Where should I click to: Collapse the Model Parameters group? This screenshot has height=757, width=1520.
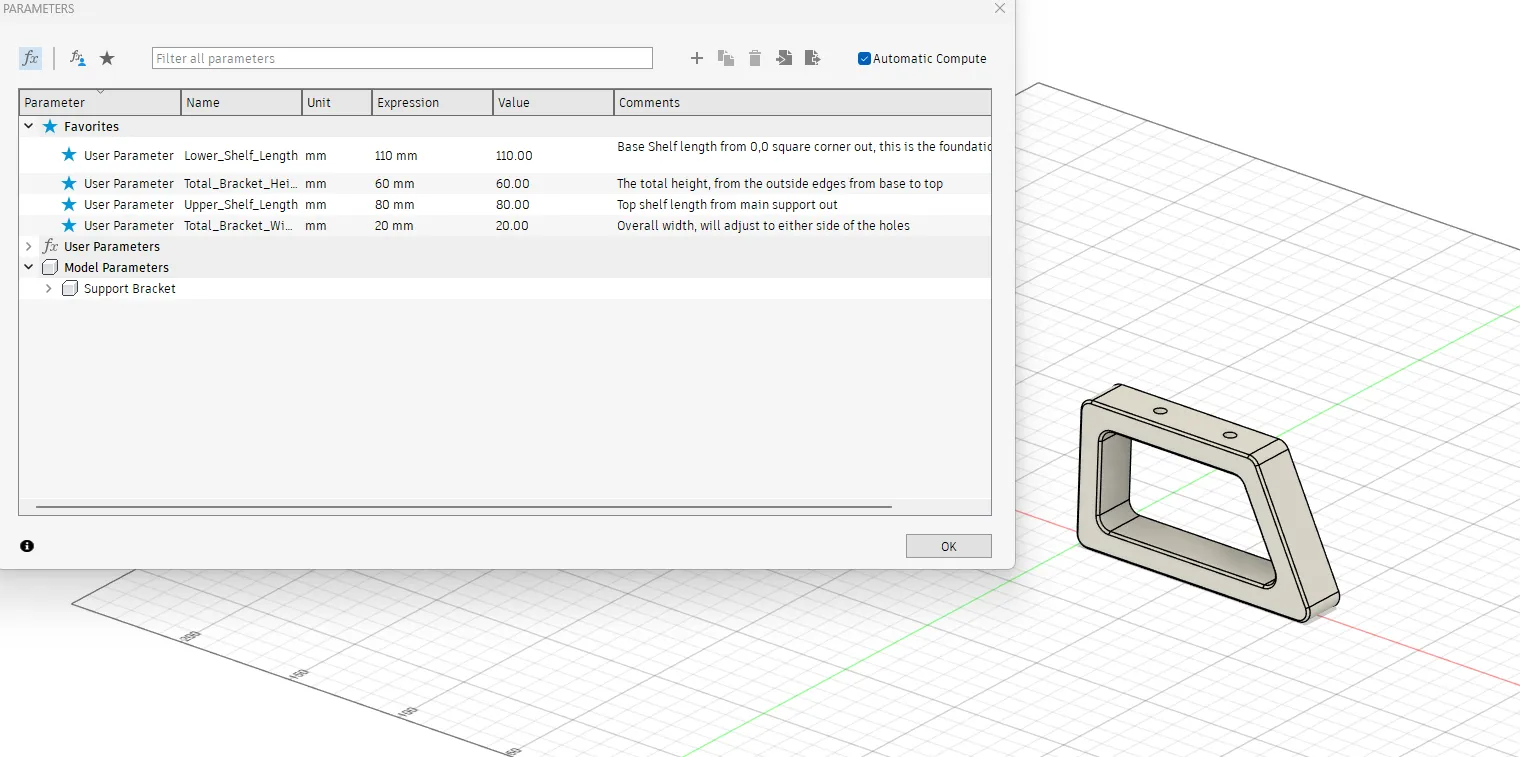(28, 267)
